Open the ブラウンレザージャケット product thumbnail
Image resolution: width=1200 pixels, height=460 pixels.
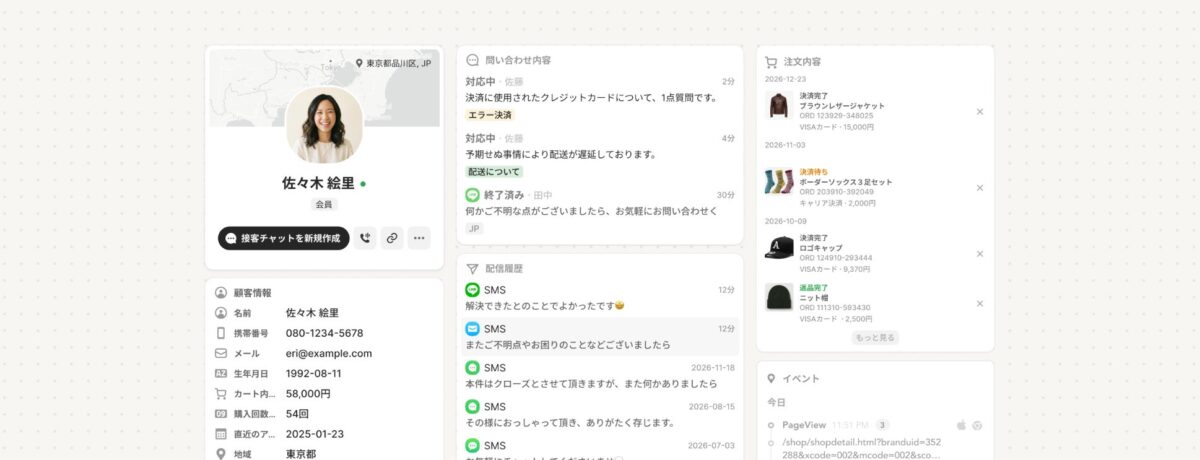click(779, 106)
